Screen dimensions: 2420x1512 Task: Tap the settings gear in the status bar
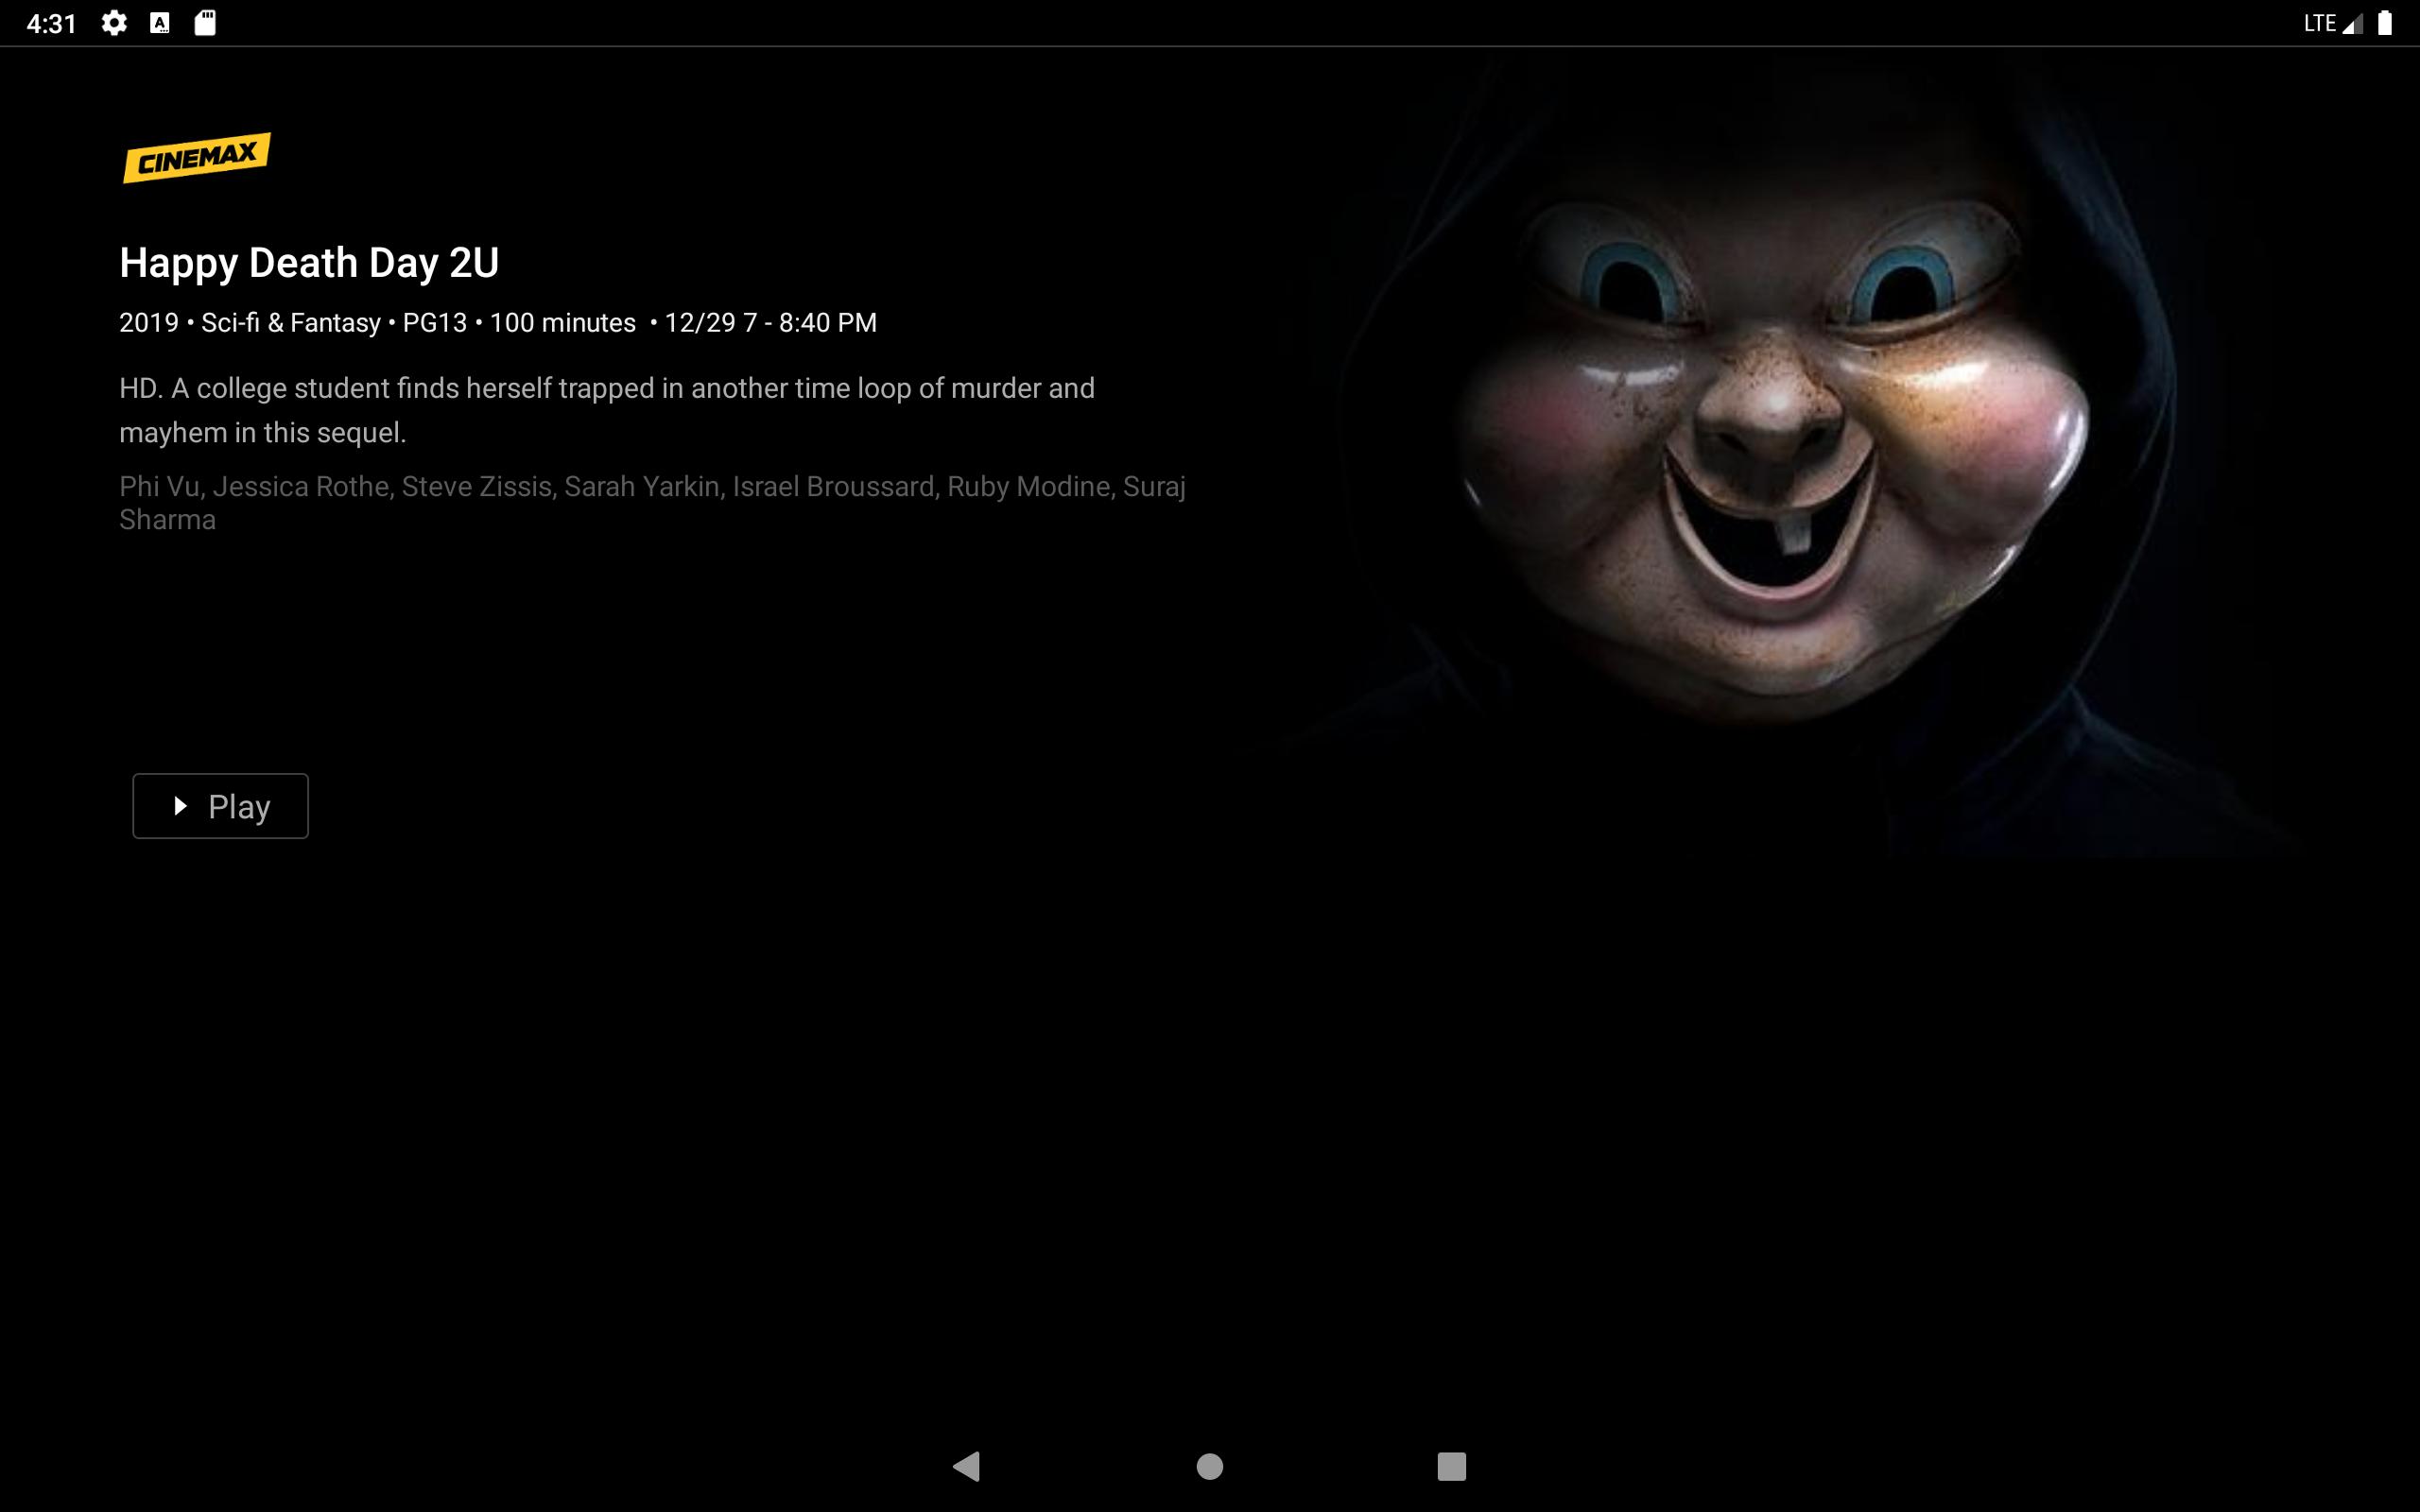pos(114,23)
